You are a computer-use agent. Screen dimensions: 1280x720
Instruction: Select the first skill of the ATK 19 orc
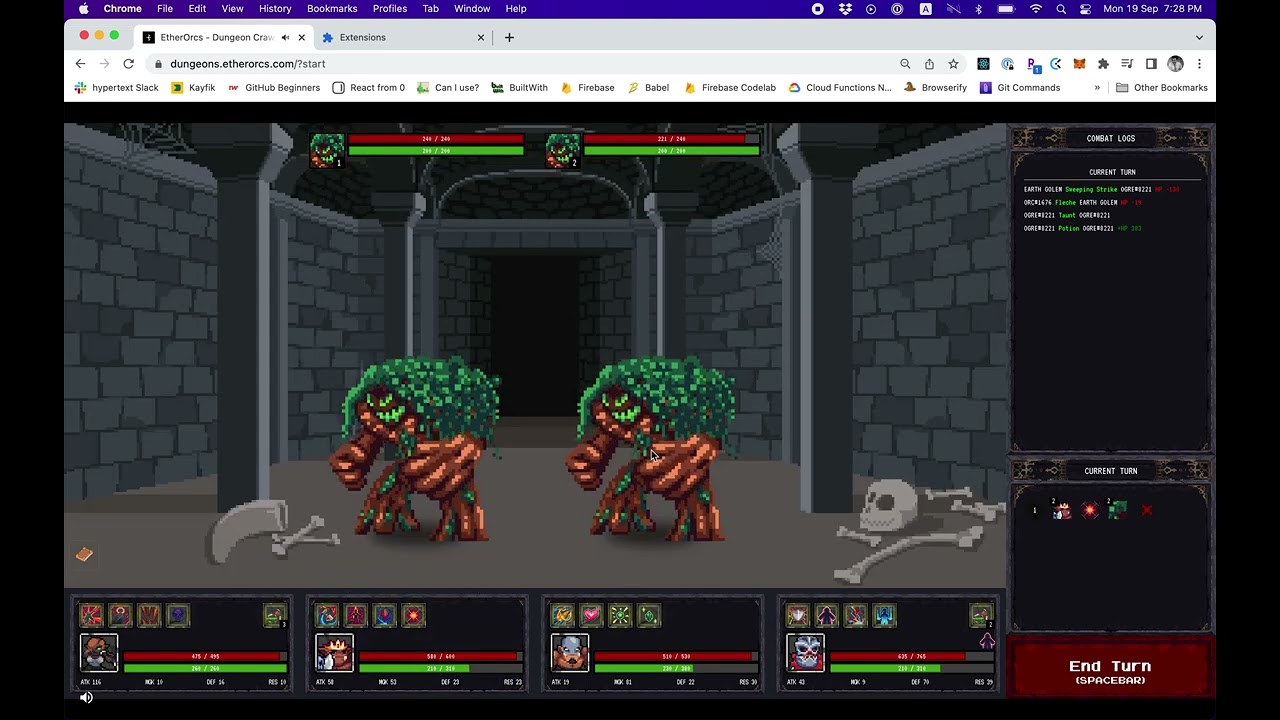[x=562, y=615]
